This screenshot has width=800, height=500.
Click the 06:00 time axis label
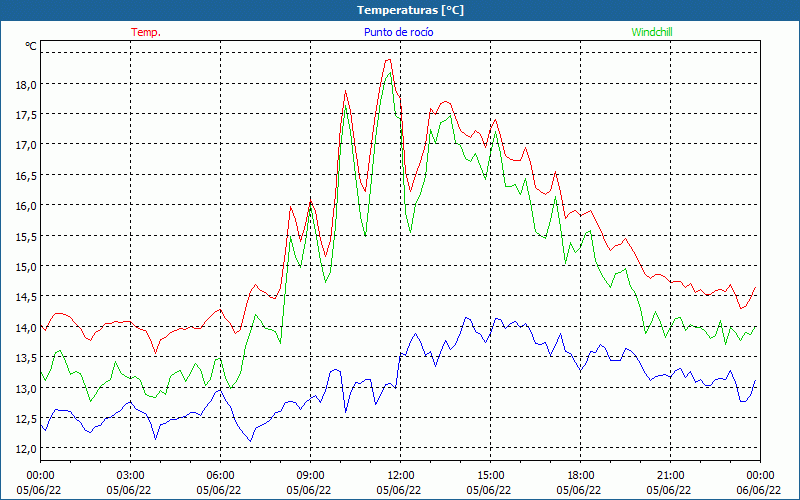[220, 476]
